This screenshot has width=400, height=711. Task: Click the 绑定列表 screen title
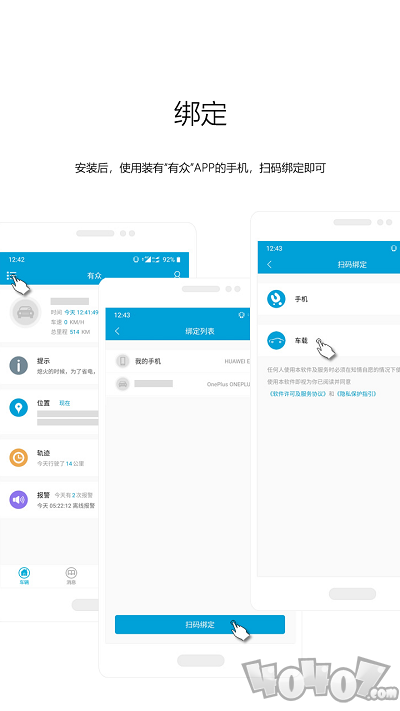click(200, 331)
